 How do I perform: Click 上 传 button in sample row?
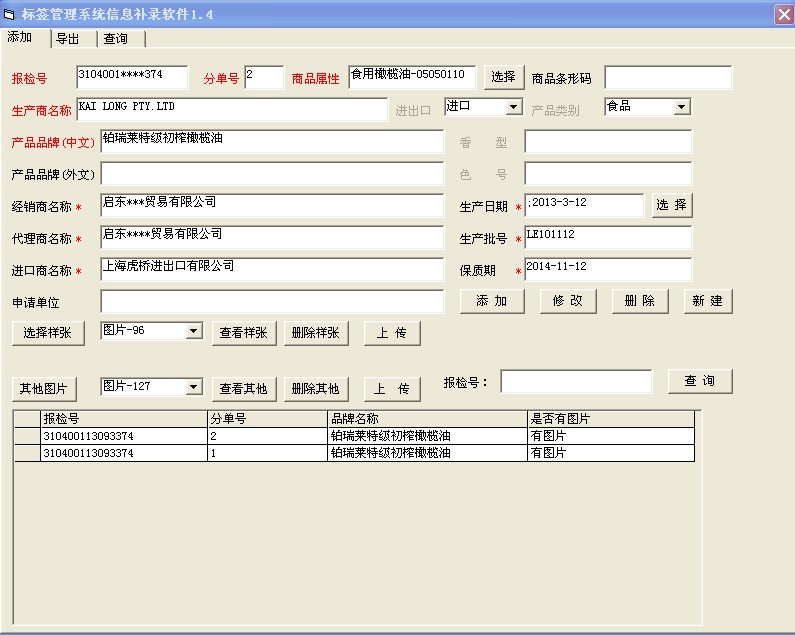[392, 333]
